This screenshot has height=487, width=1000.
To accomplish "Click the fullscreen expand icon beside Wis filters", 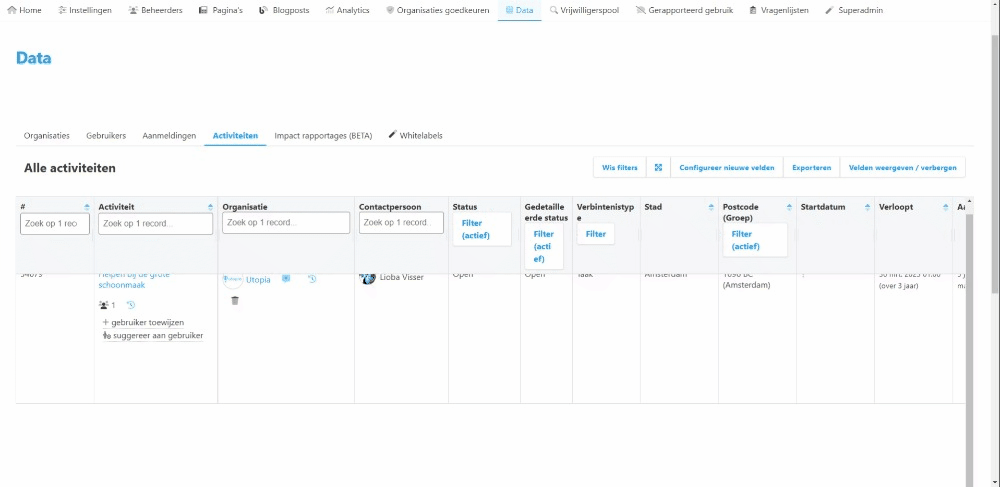I will 659,168.
